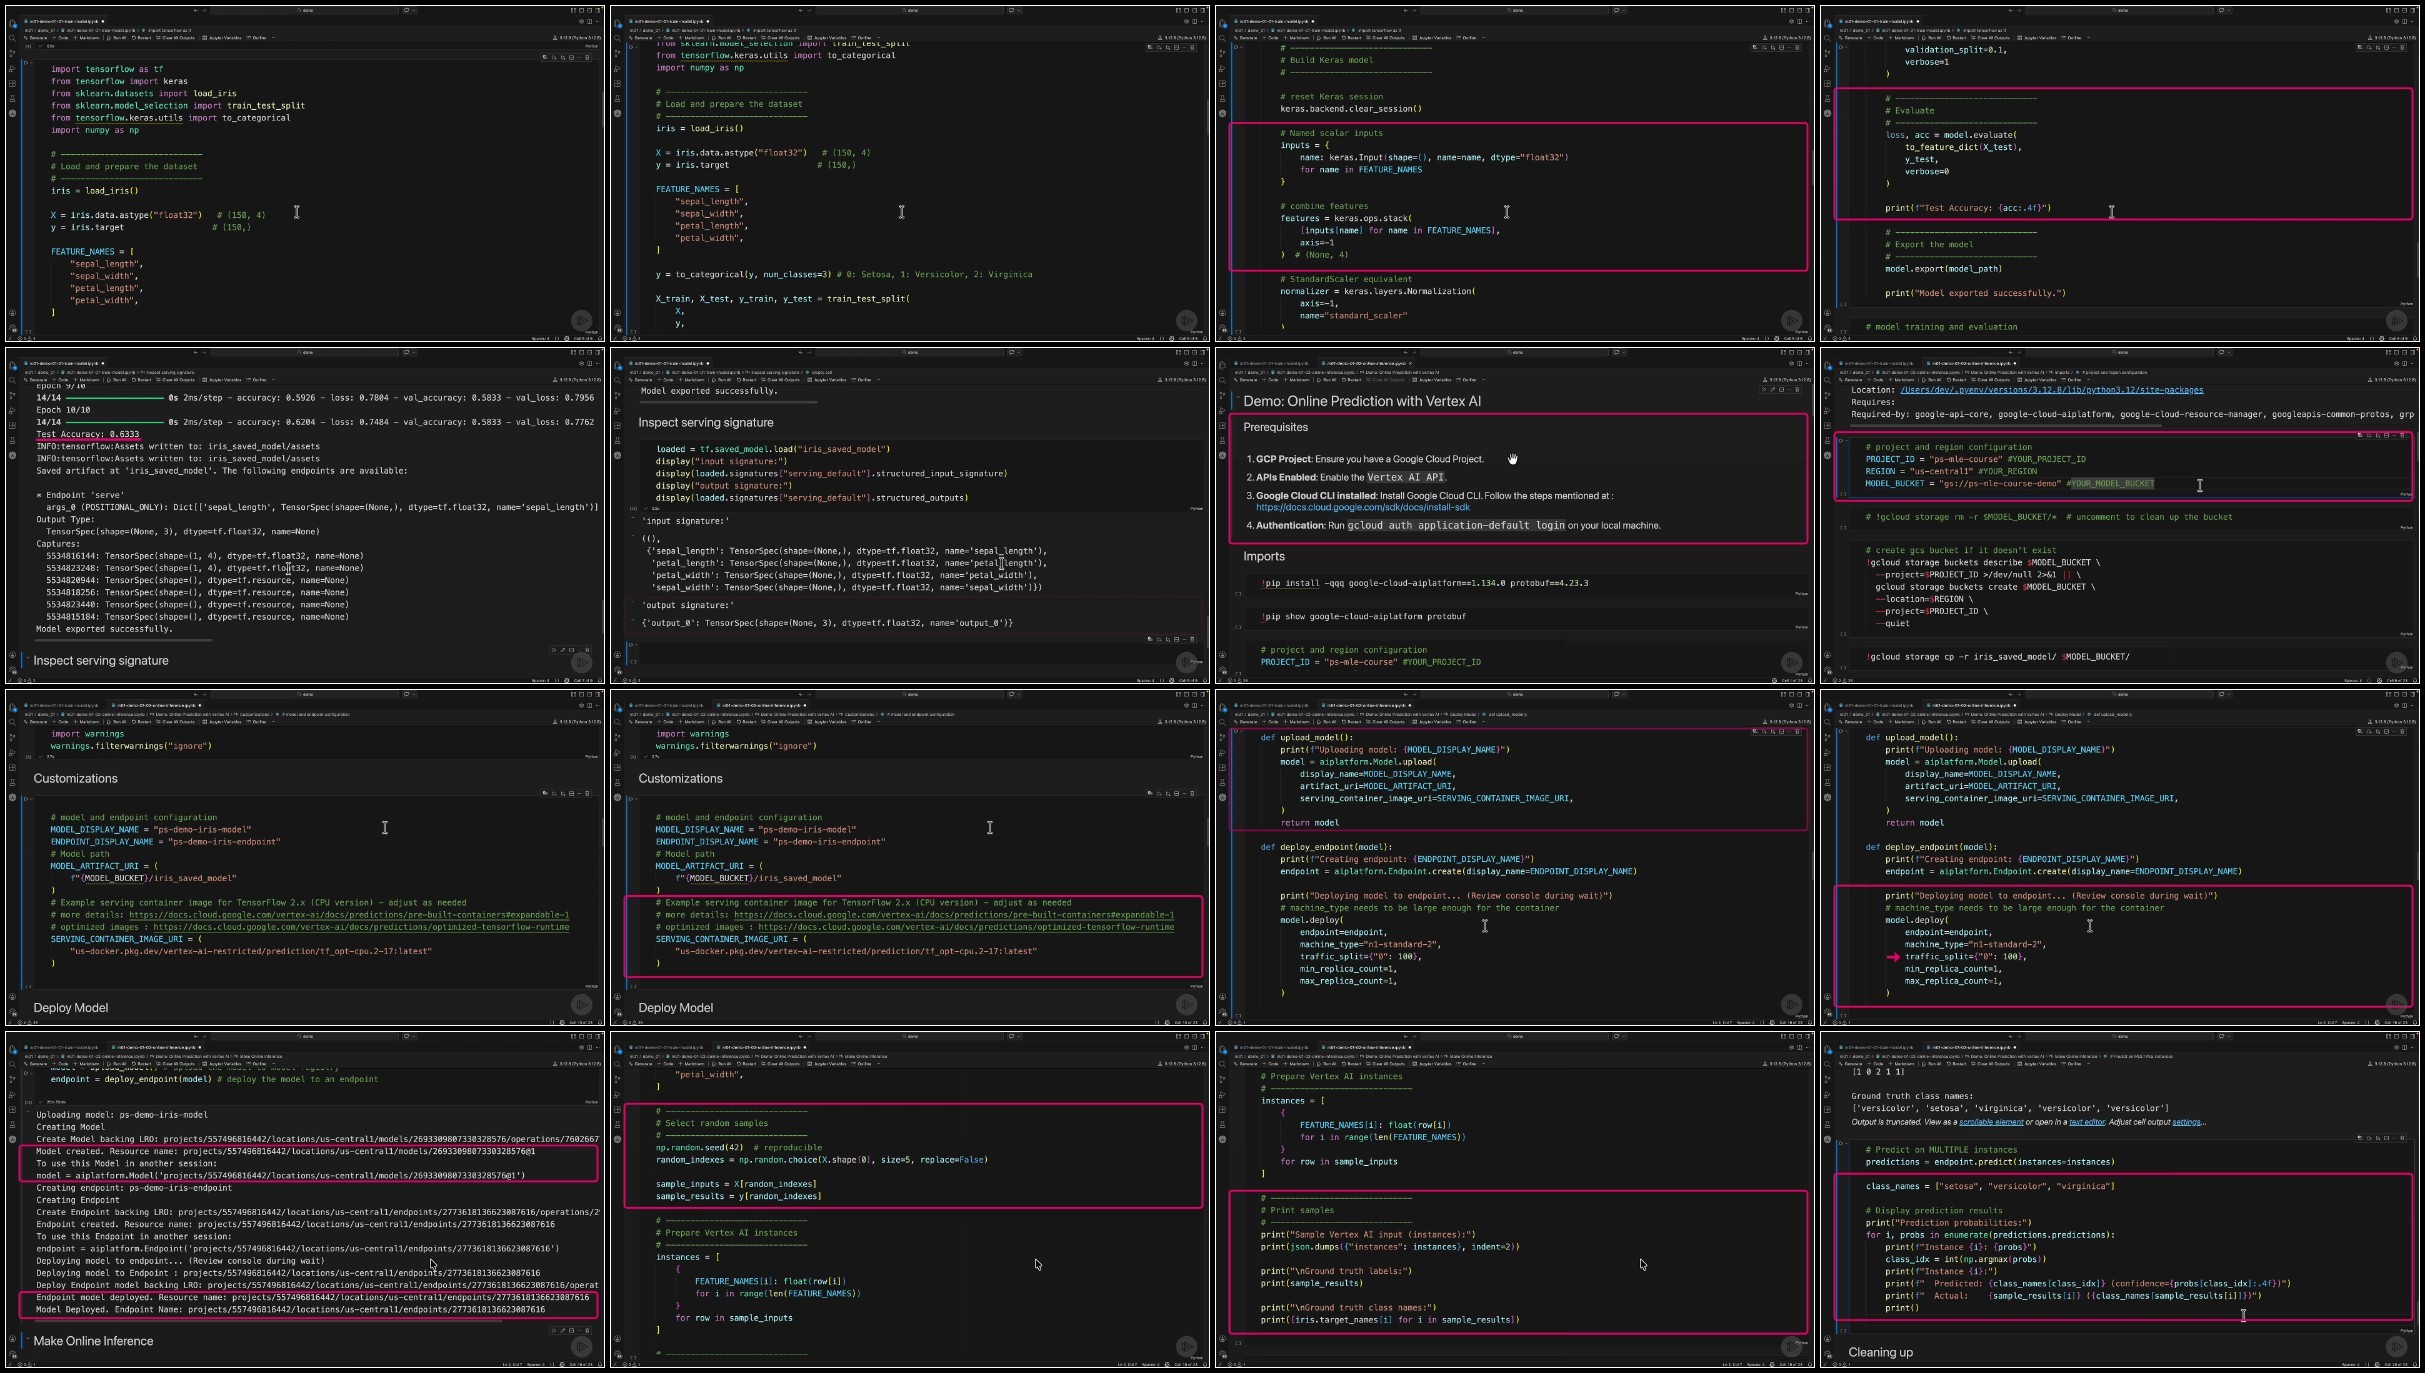2425x1373 pixels.
Task: Click train-model tab in 'Uploading model' output frame
Action: [62, 1047]
